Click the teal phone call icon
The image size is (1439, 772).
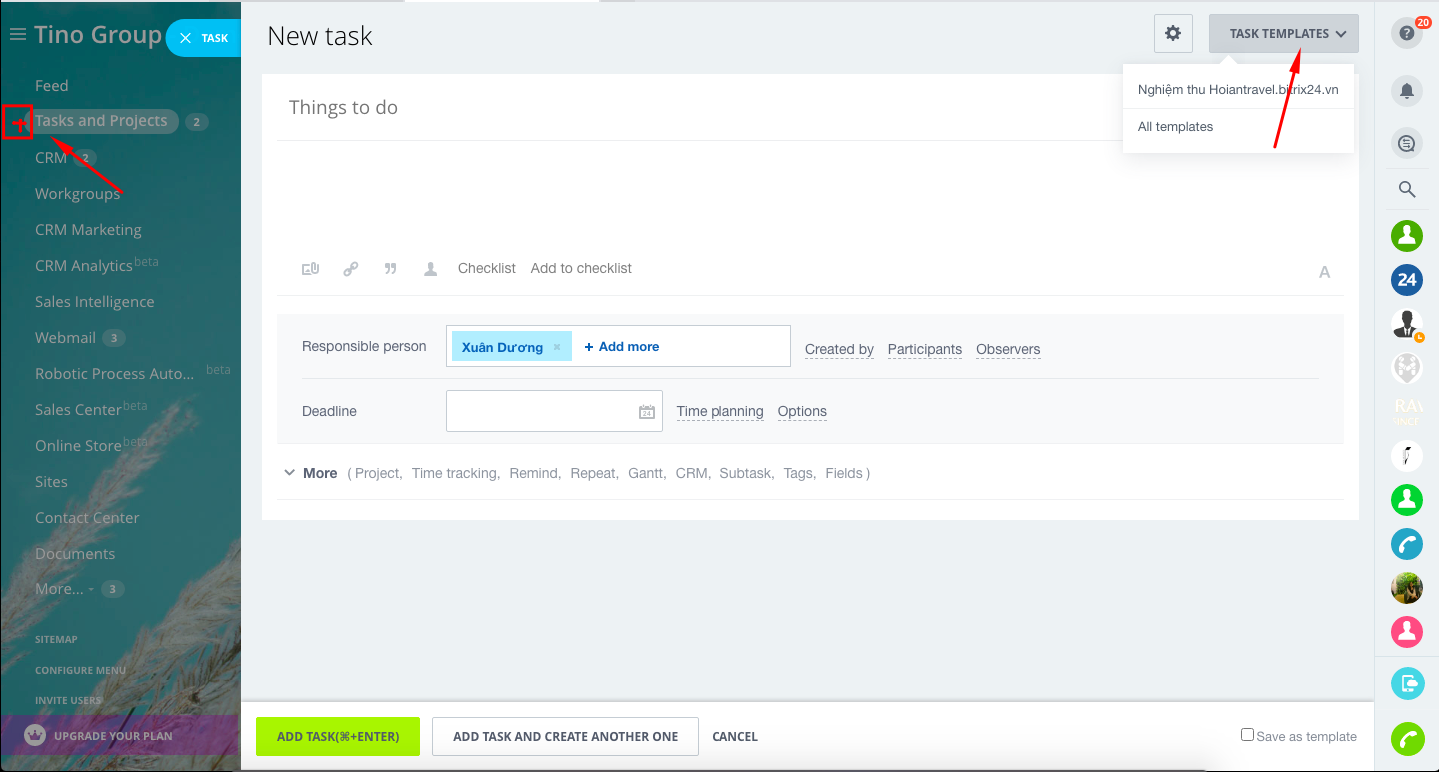point(1407,543)
